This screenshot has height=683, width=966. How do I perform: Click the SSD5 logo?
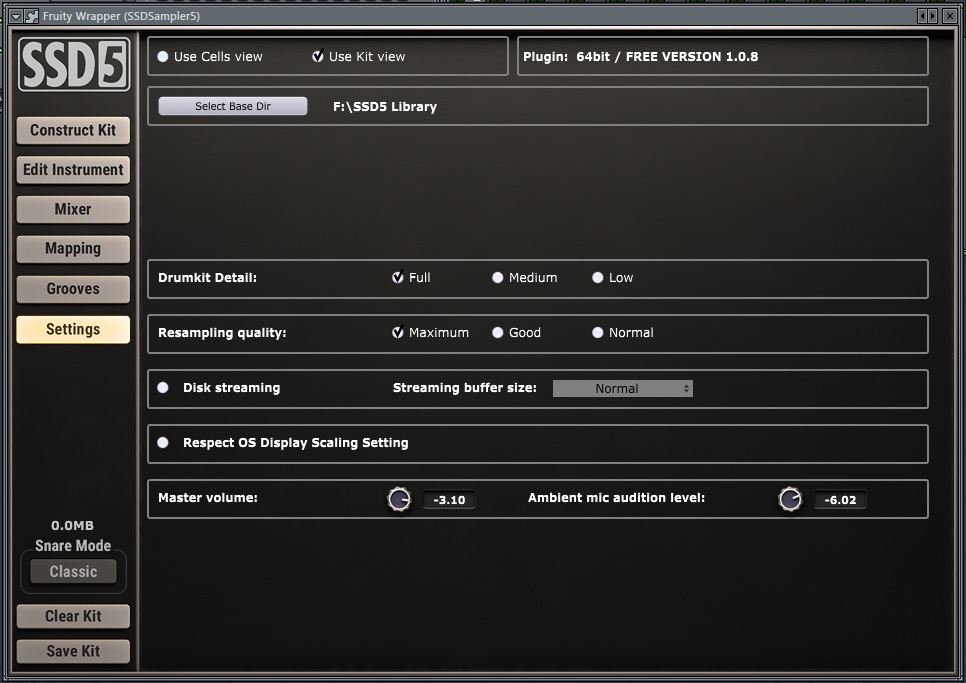74,64
